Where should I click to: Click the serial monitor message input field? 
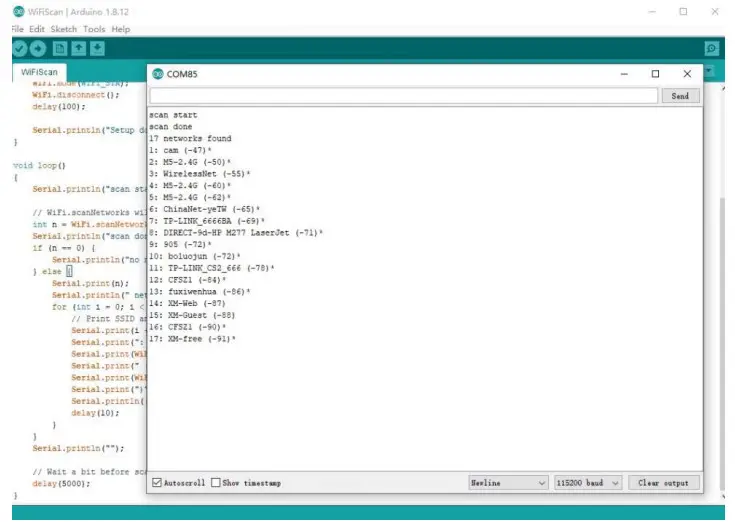tap(403, 96)
